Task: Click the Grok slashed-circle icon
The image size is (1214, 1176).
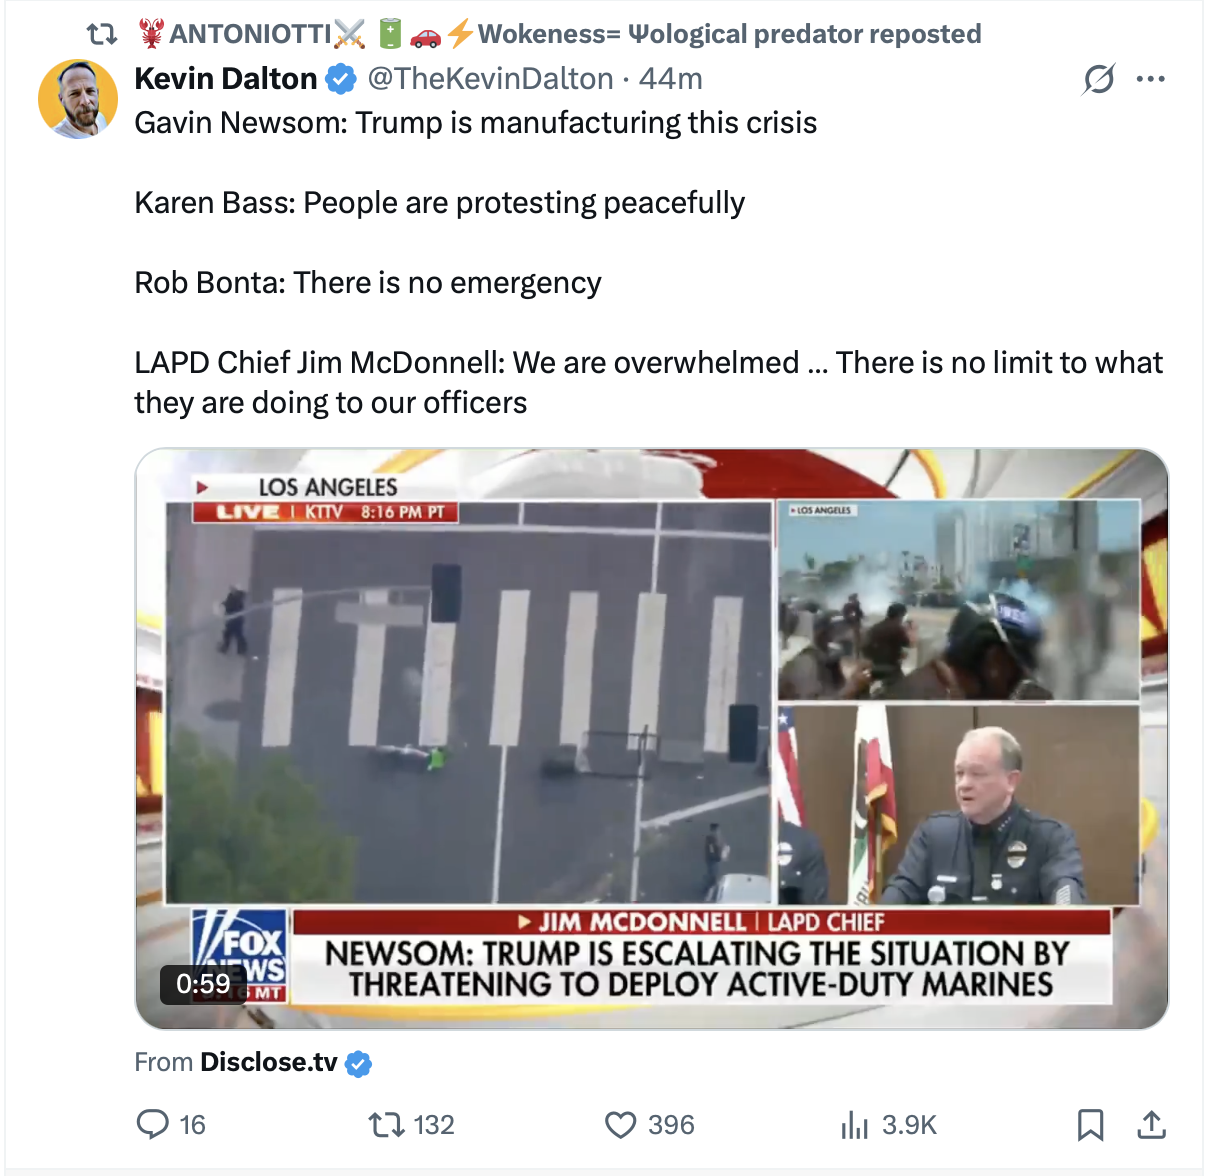Action: 1098,79
